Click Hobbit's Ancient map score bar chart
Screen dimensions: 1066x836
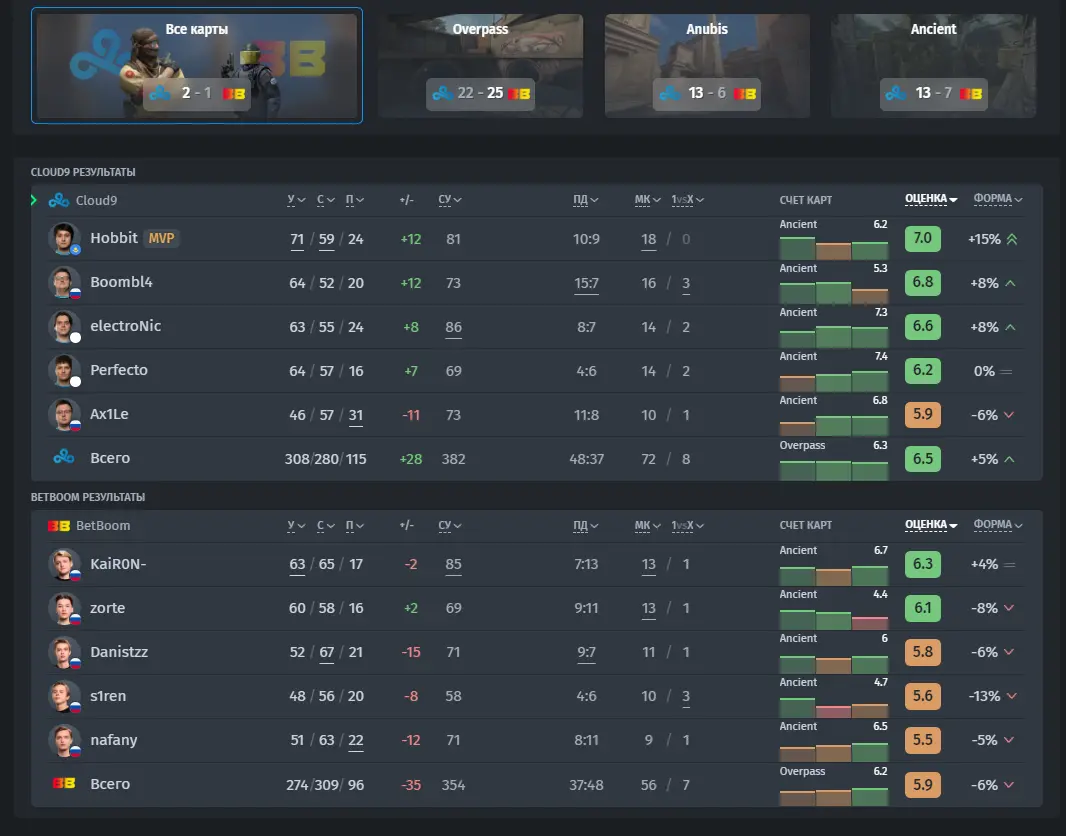tap(833, 248)
